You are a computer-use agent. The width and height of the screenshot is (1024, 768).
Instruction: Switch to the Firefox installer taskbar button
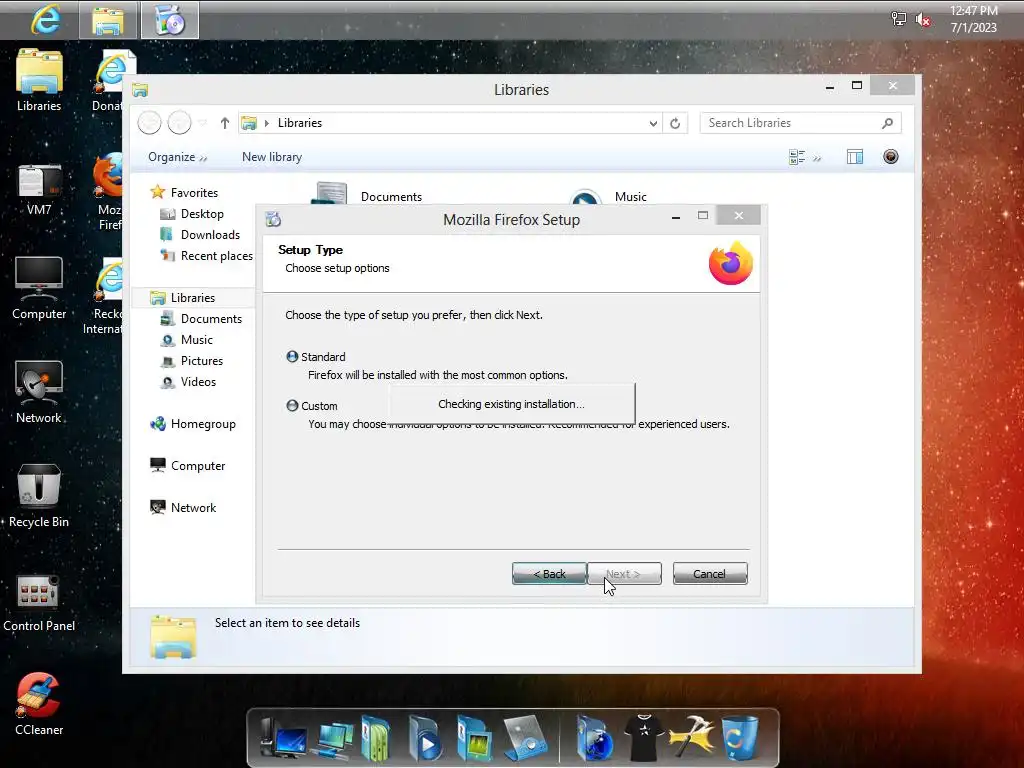pyautogui.click(x=170, y=21)
